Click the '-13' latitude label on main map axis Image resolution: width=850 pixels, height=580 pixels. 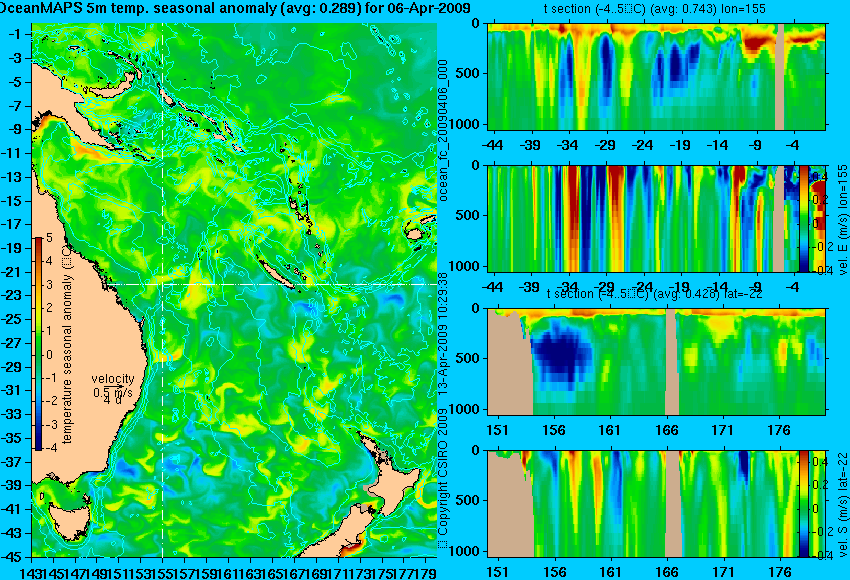pos(12,177)
